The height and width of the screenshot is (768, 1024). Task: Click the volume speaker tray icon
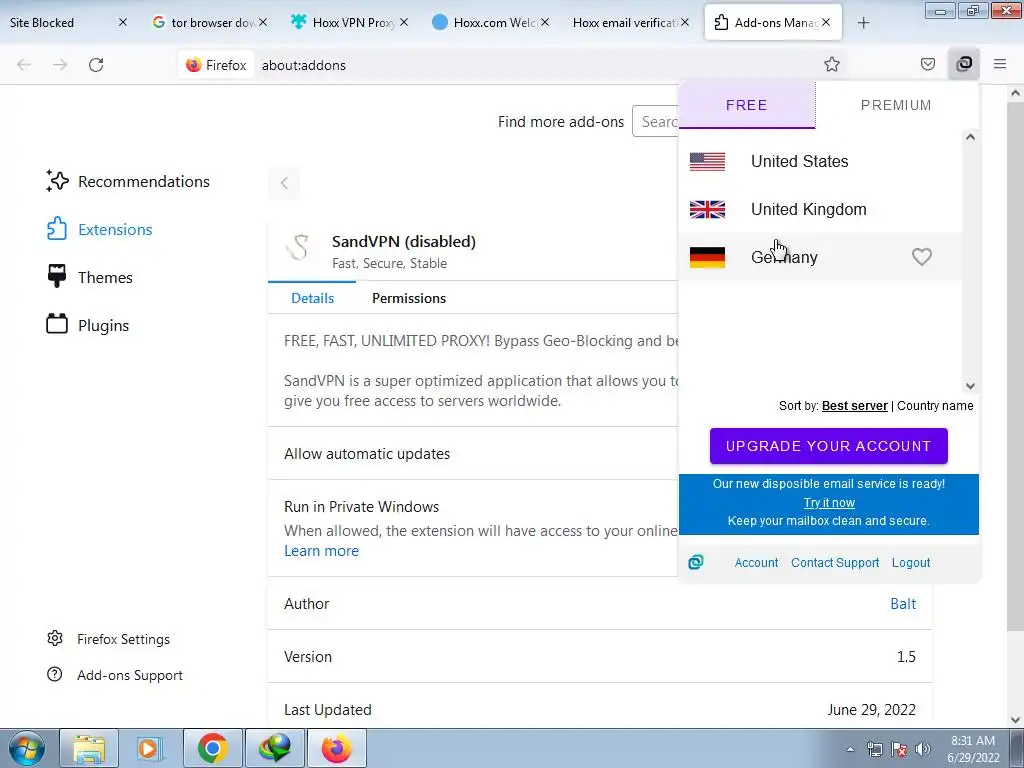tap(923, 748)
